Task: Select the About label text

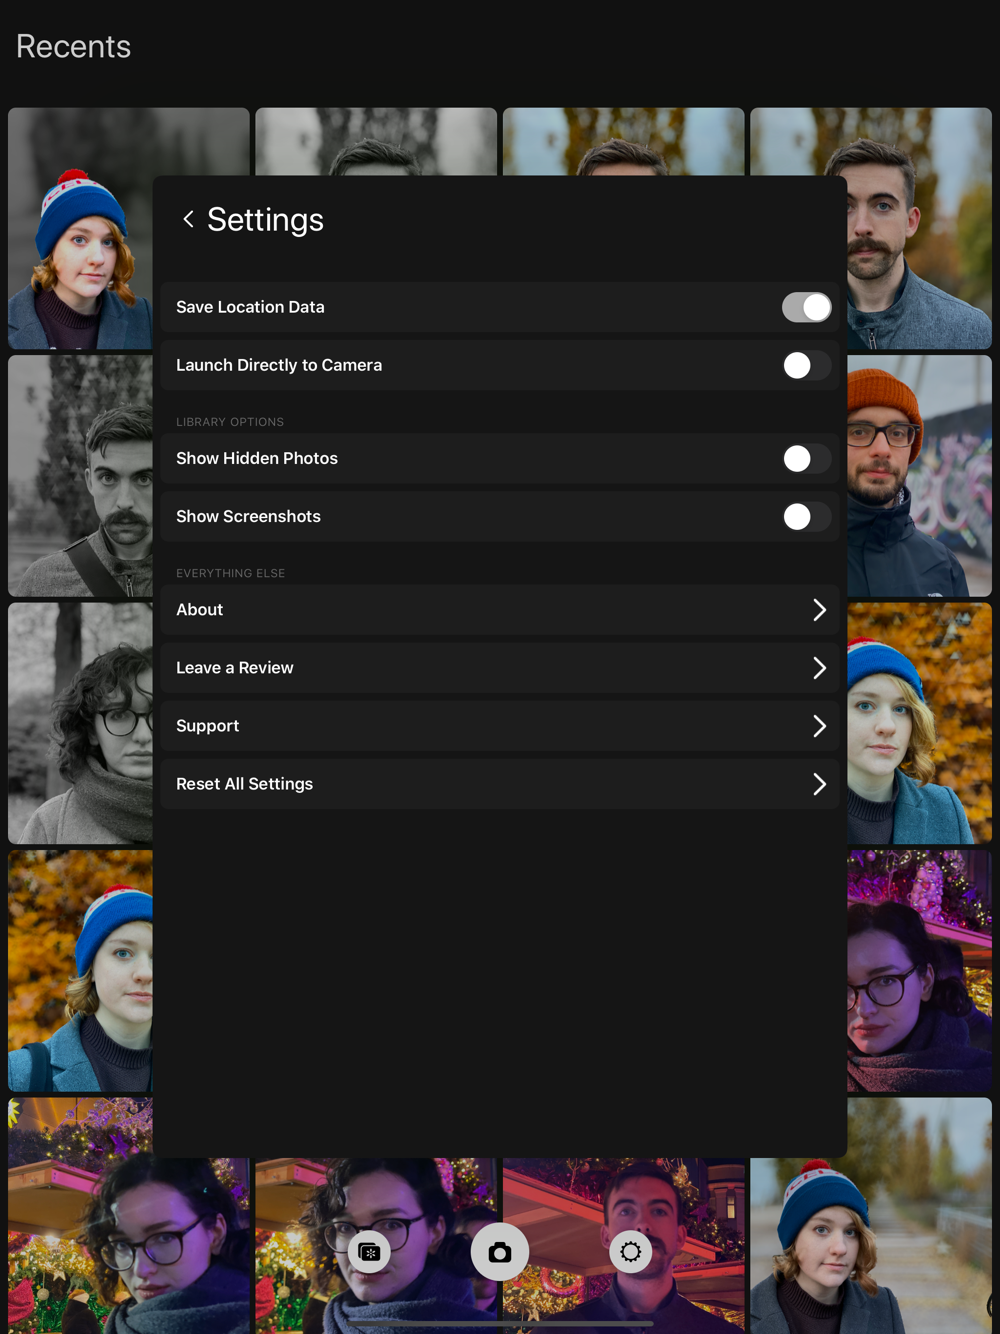Action: tap(200, 610)
